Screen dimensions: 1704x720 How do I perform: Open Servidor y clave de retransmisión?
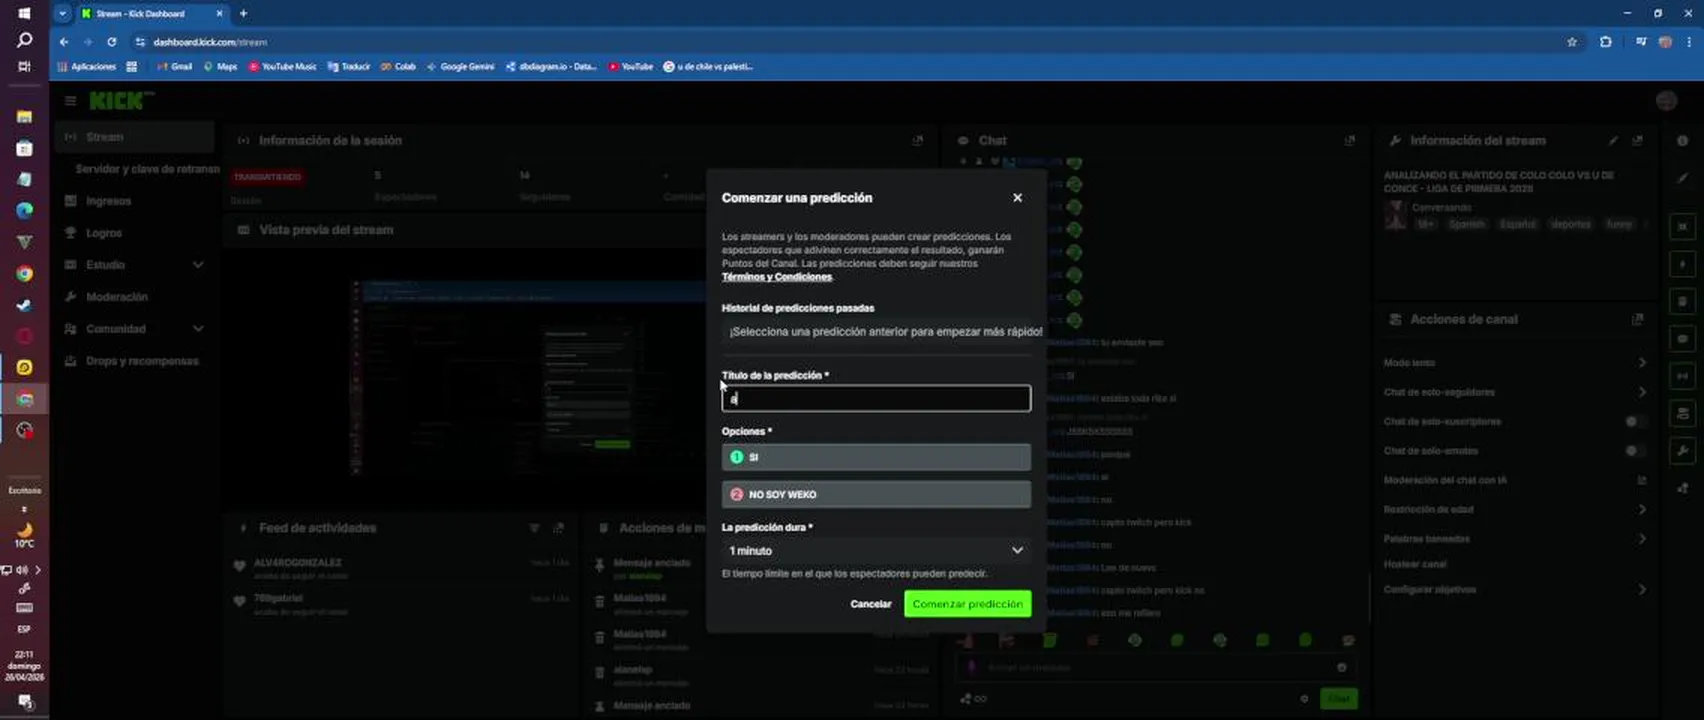click(146, 169)
